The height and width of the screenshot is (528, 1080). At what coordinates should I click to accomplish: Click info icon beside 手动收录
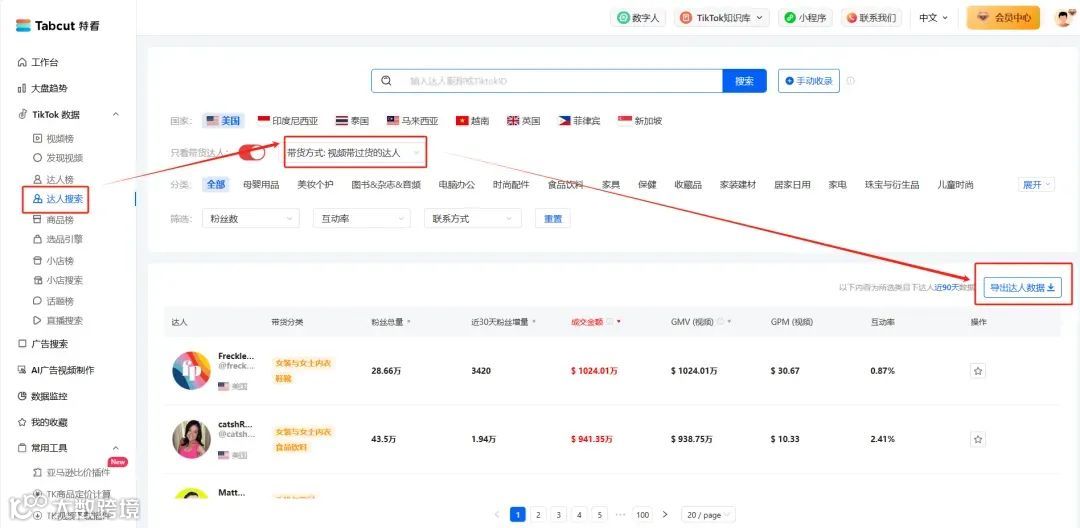[851, 81]
